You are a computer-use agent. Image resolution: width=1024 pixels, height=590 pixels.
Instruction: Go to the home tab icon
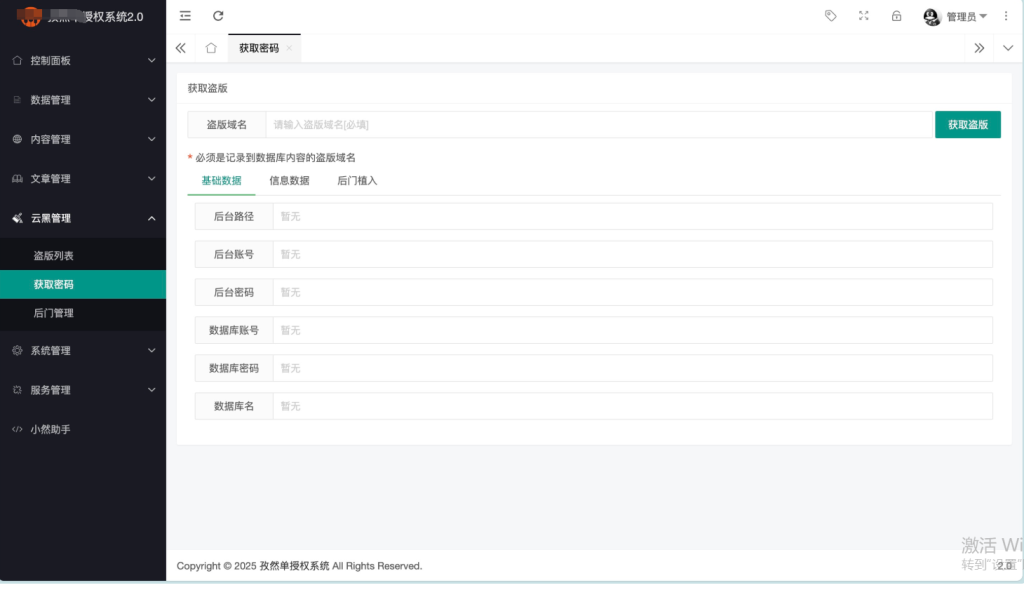(211, 48)
